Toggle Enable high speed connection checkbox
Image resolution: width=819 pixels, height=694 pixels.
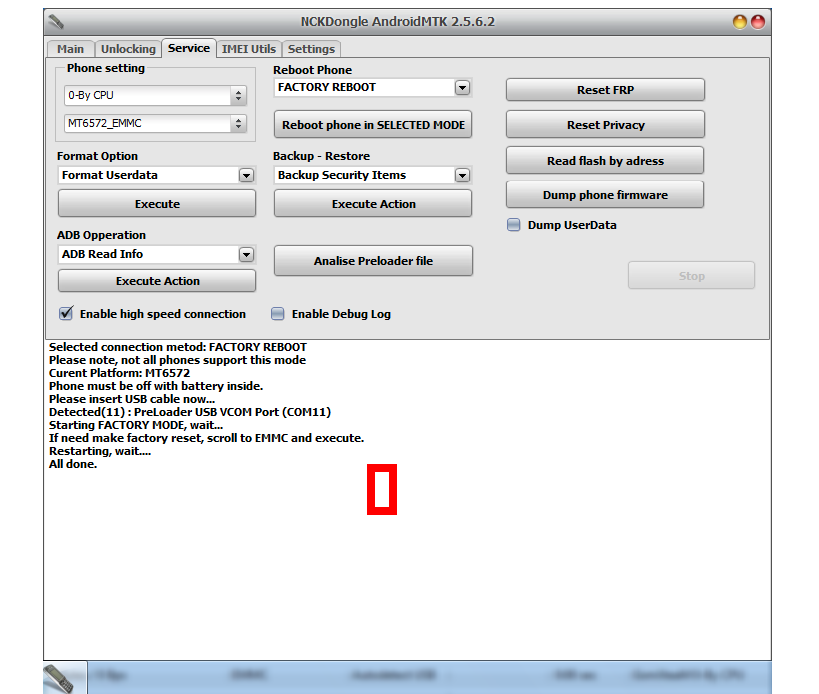click(66, 313)
